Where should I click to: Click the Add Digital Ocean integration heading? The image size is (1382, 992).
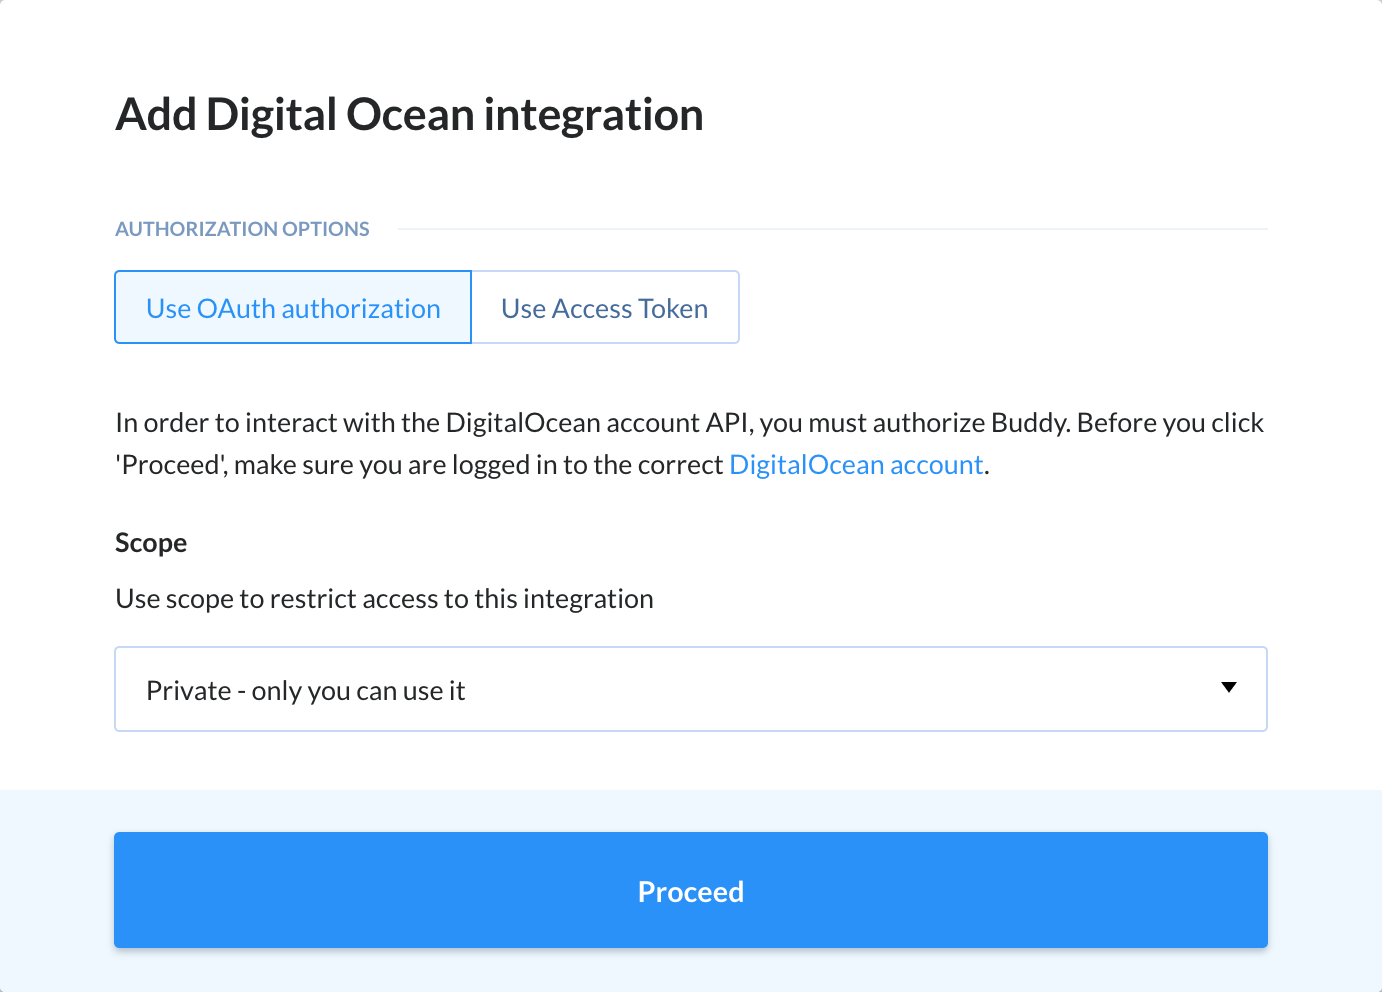coord(410,115)
